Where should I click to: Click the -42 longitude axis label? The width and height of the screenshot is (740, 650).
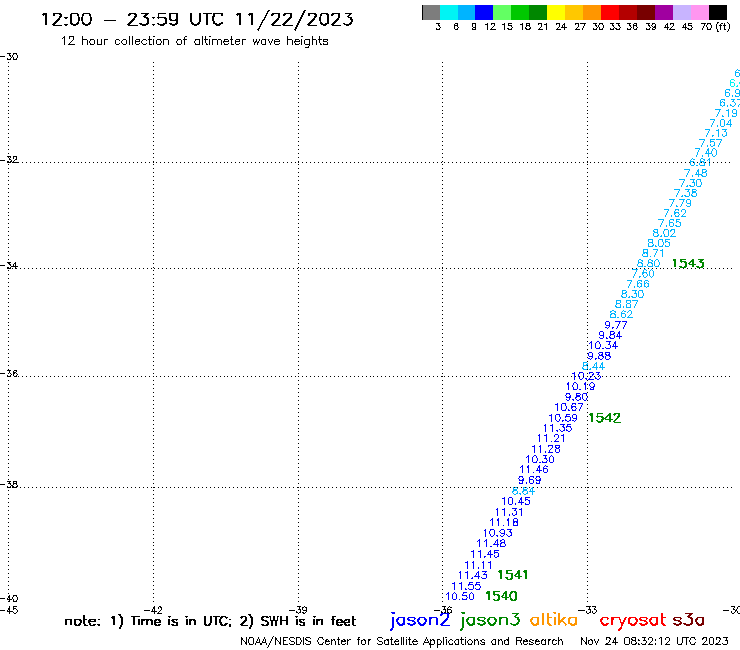point(153,610)
